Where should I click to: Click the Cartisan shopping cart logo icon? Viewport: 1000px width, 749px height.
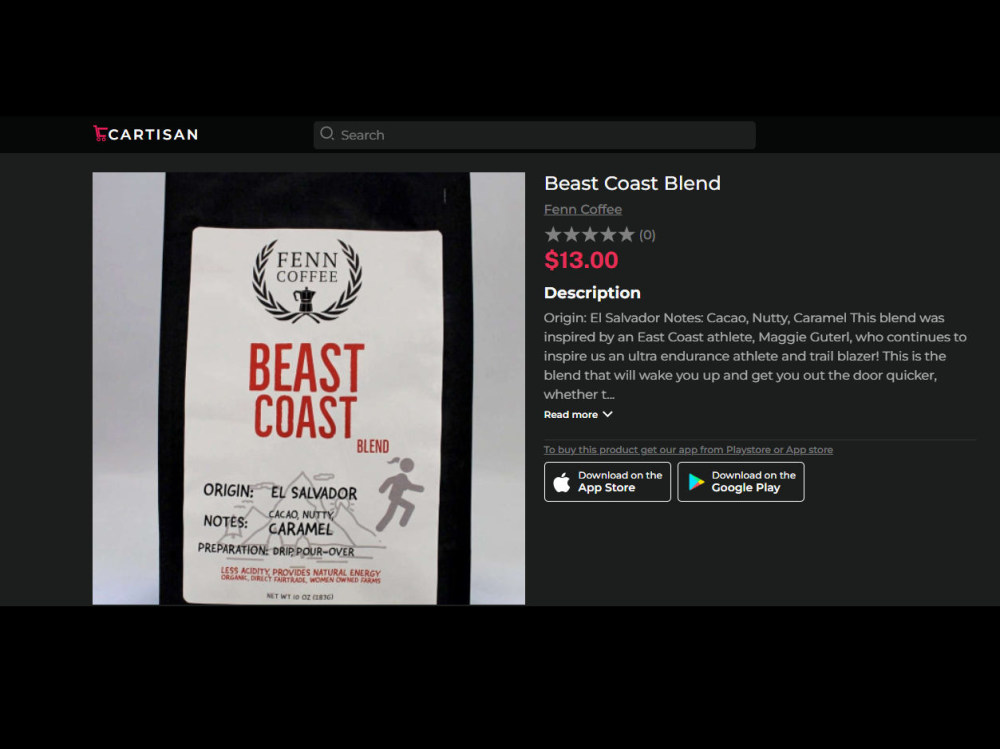(x=99, y=133)
